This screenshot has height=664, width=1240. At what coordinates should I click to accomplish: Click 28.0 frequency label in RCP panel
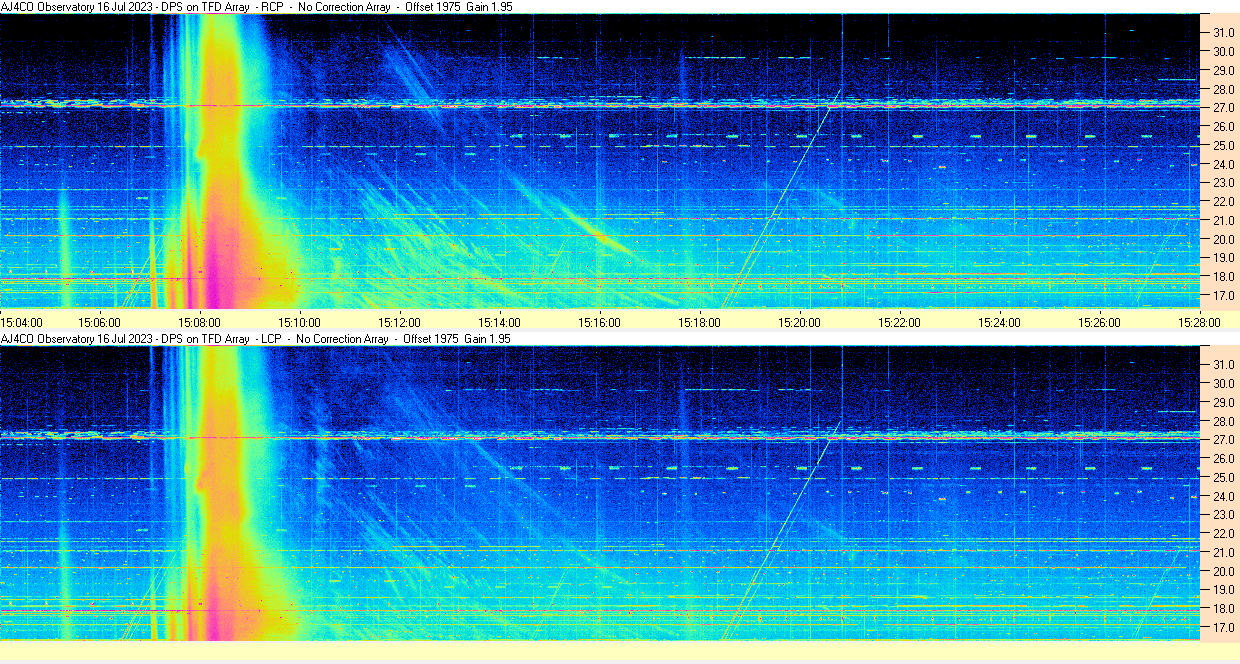[x=1224, y=89]
